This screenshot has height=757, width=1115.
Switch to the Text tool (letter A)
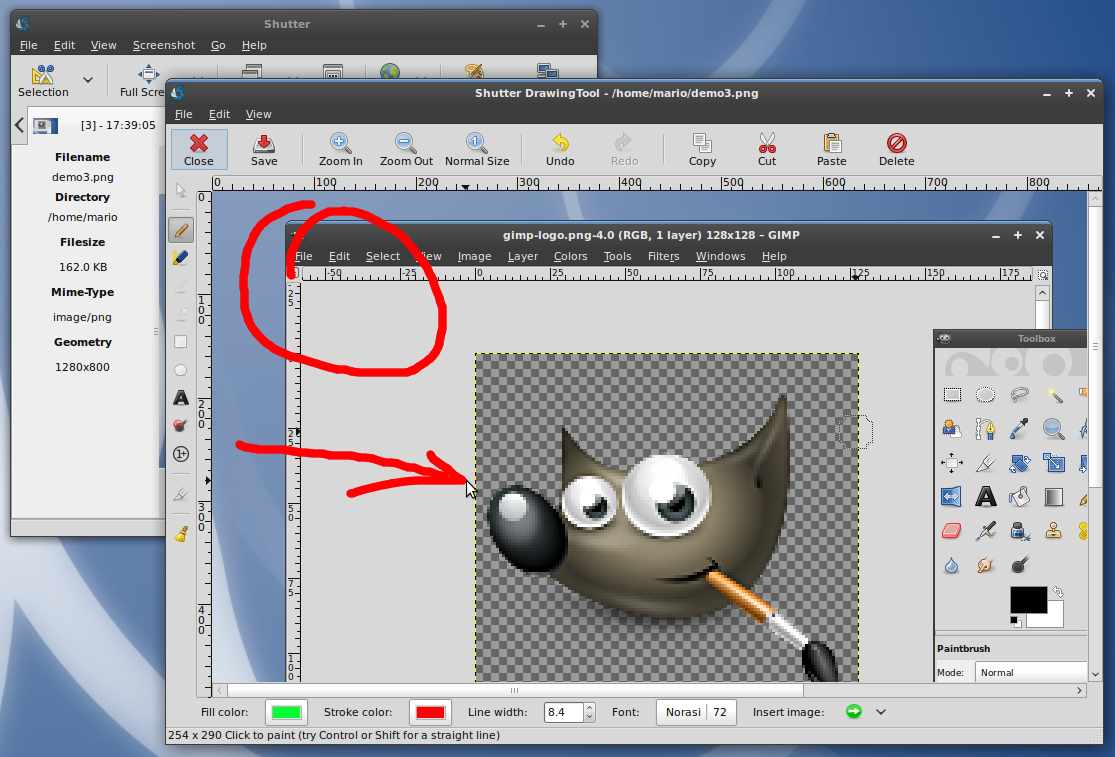[181, 398]
